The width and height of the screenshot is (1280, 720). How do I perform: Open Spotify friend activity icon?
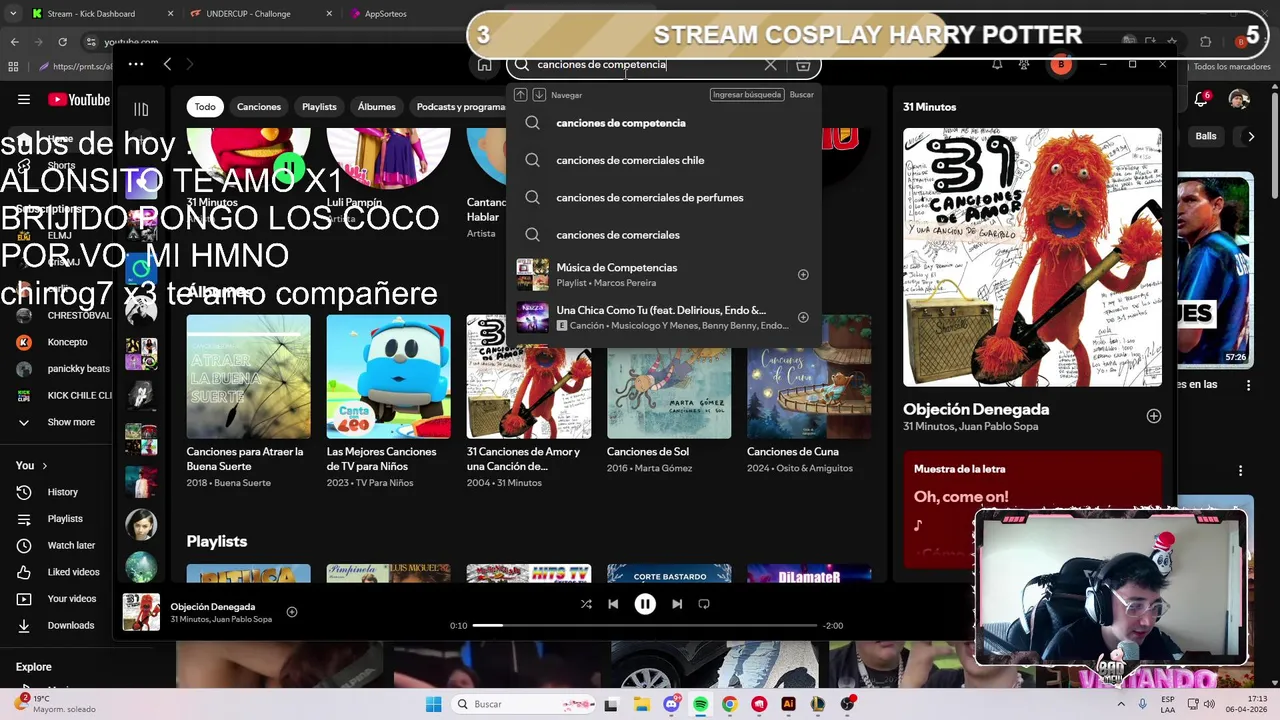(x=1024, y=64)
